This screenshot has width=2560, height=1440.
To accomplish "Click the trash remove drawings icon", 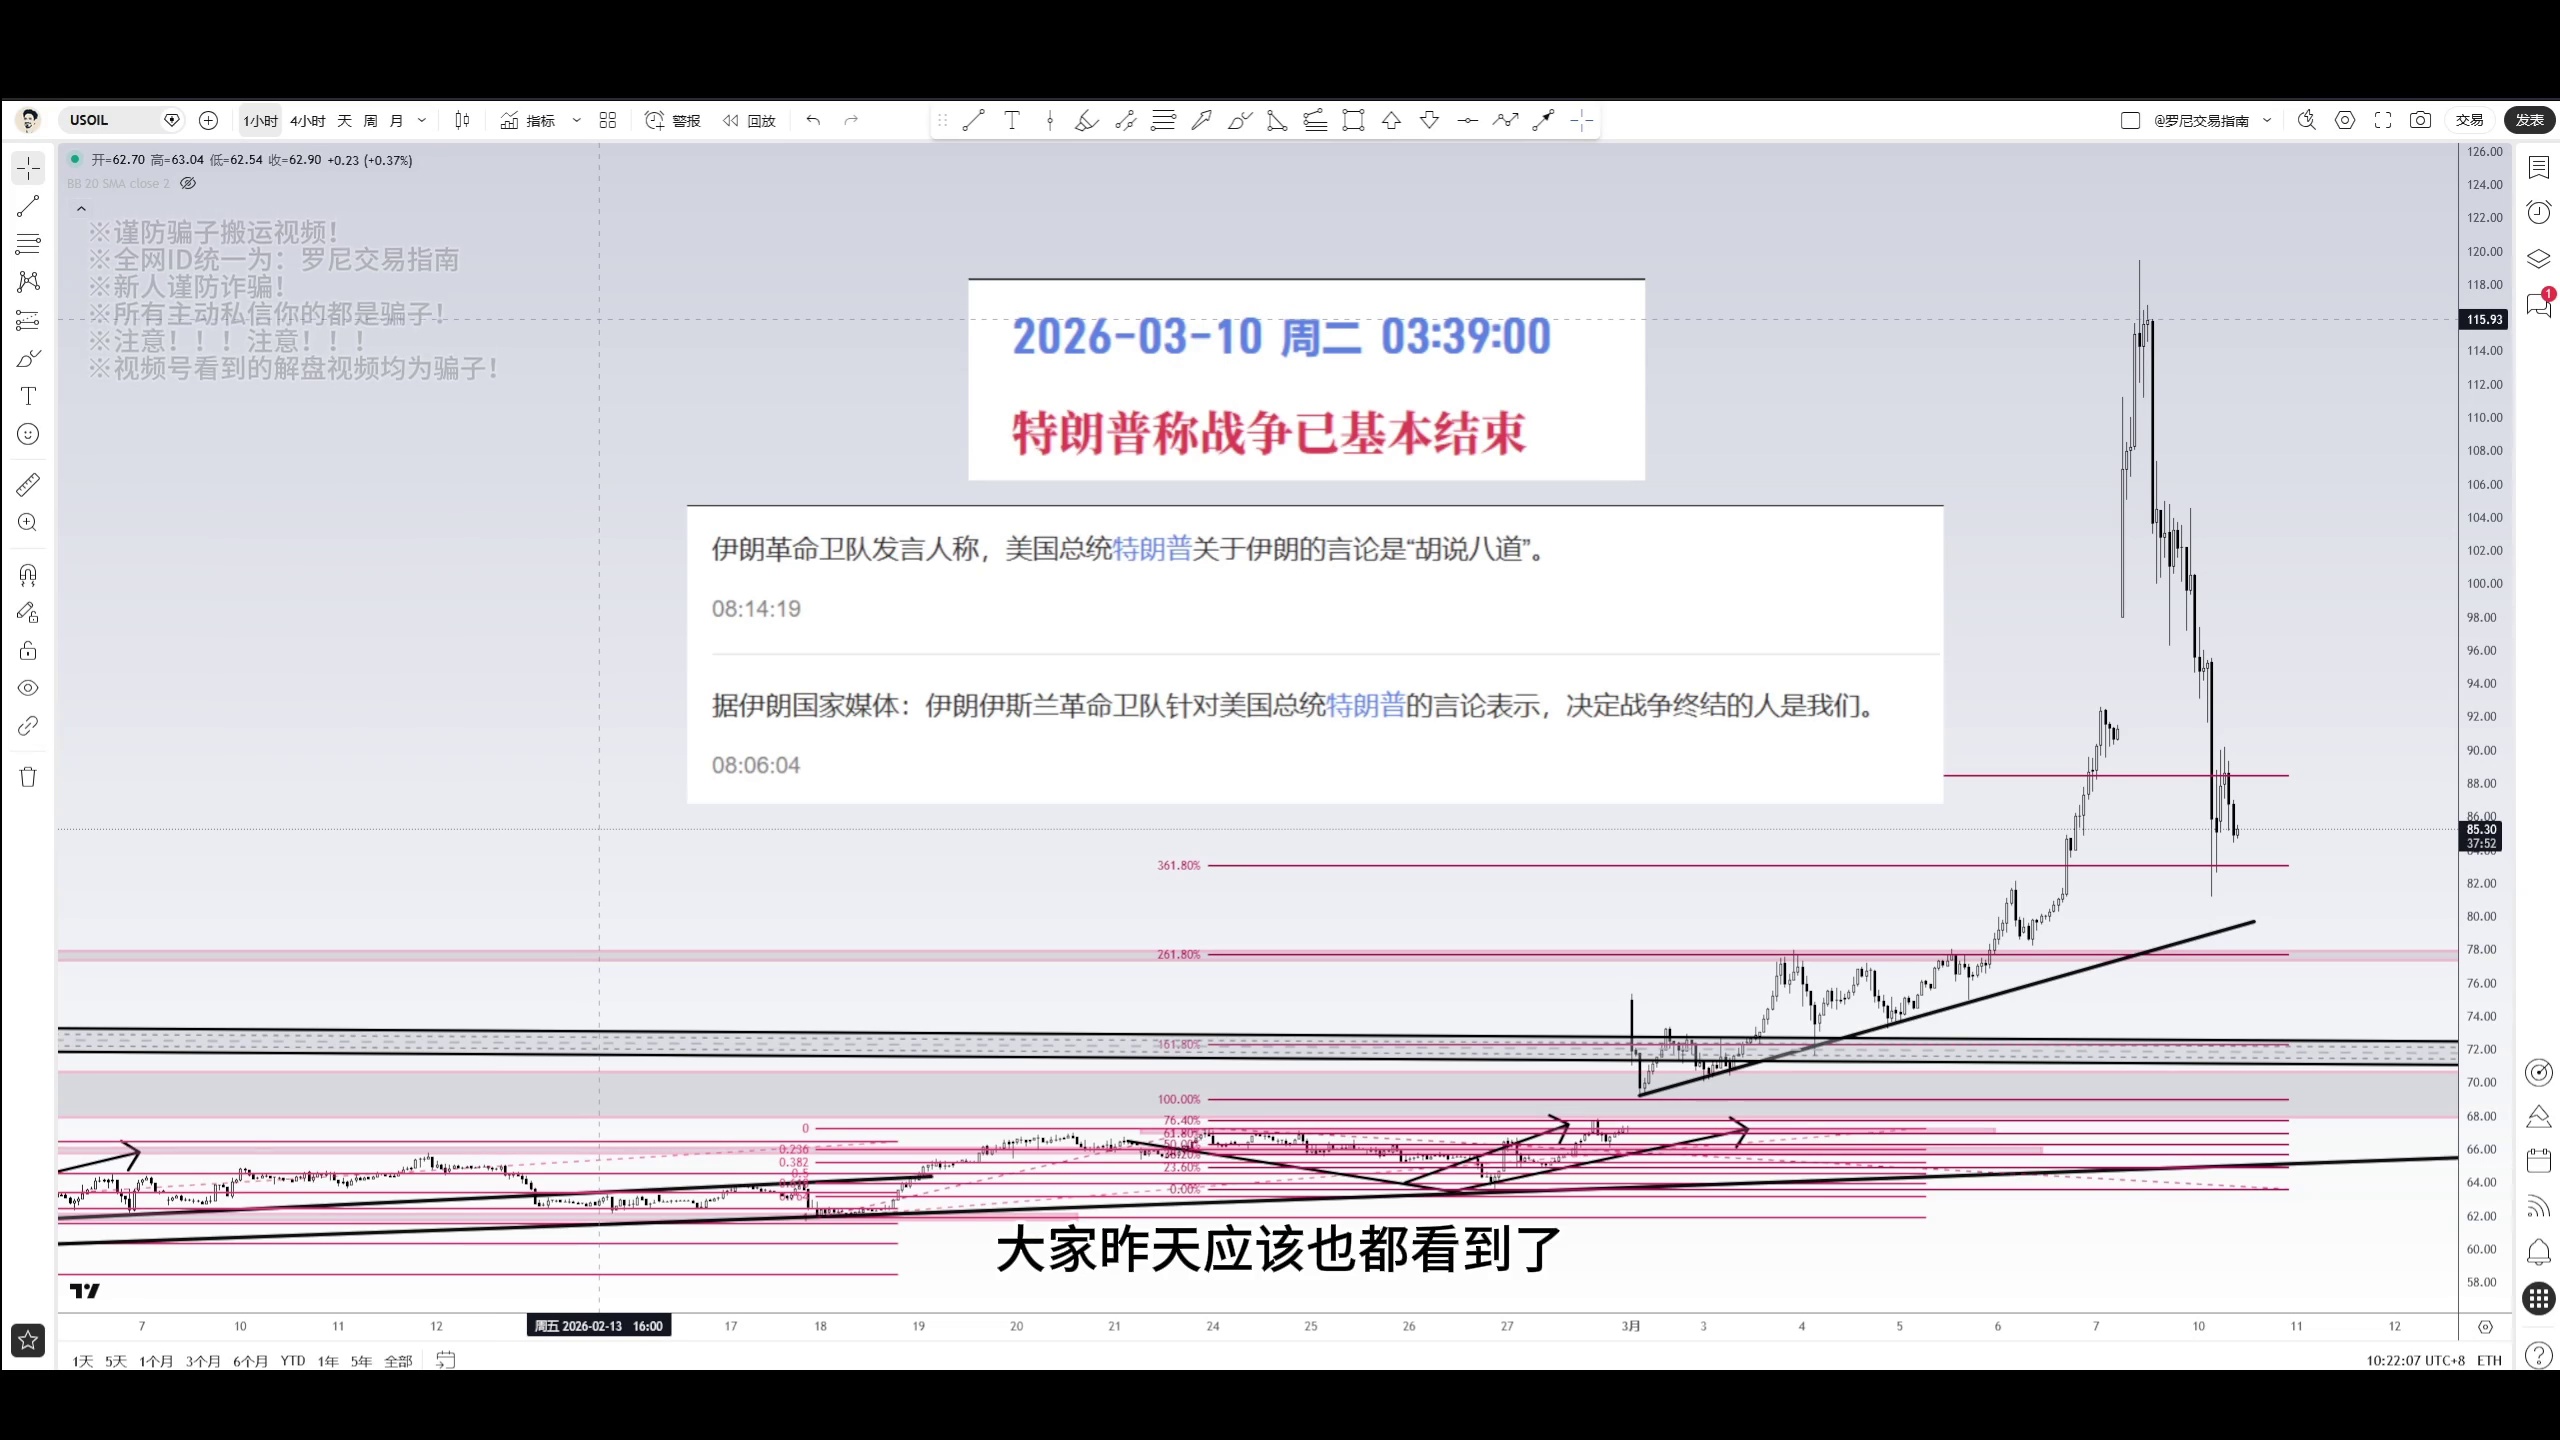I will pos(28,777).
